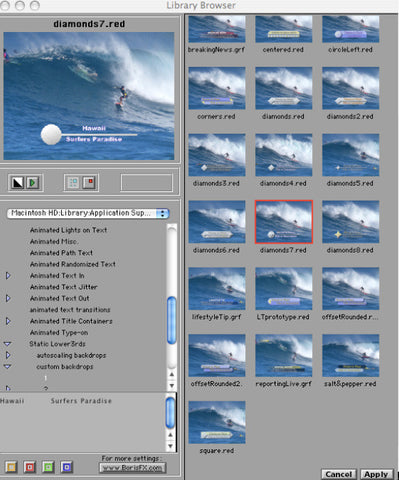The width and height of the screenshot is (399, 480).
Task: Select the diamonds3.red thumbnail
Action: [x=217, y=155]
